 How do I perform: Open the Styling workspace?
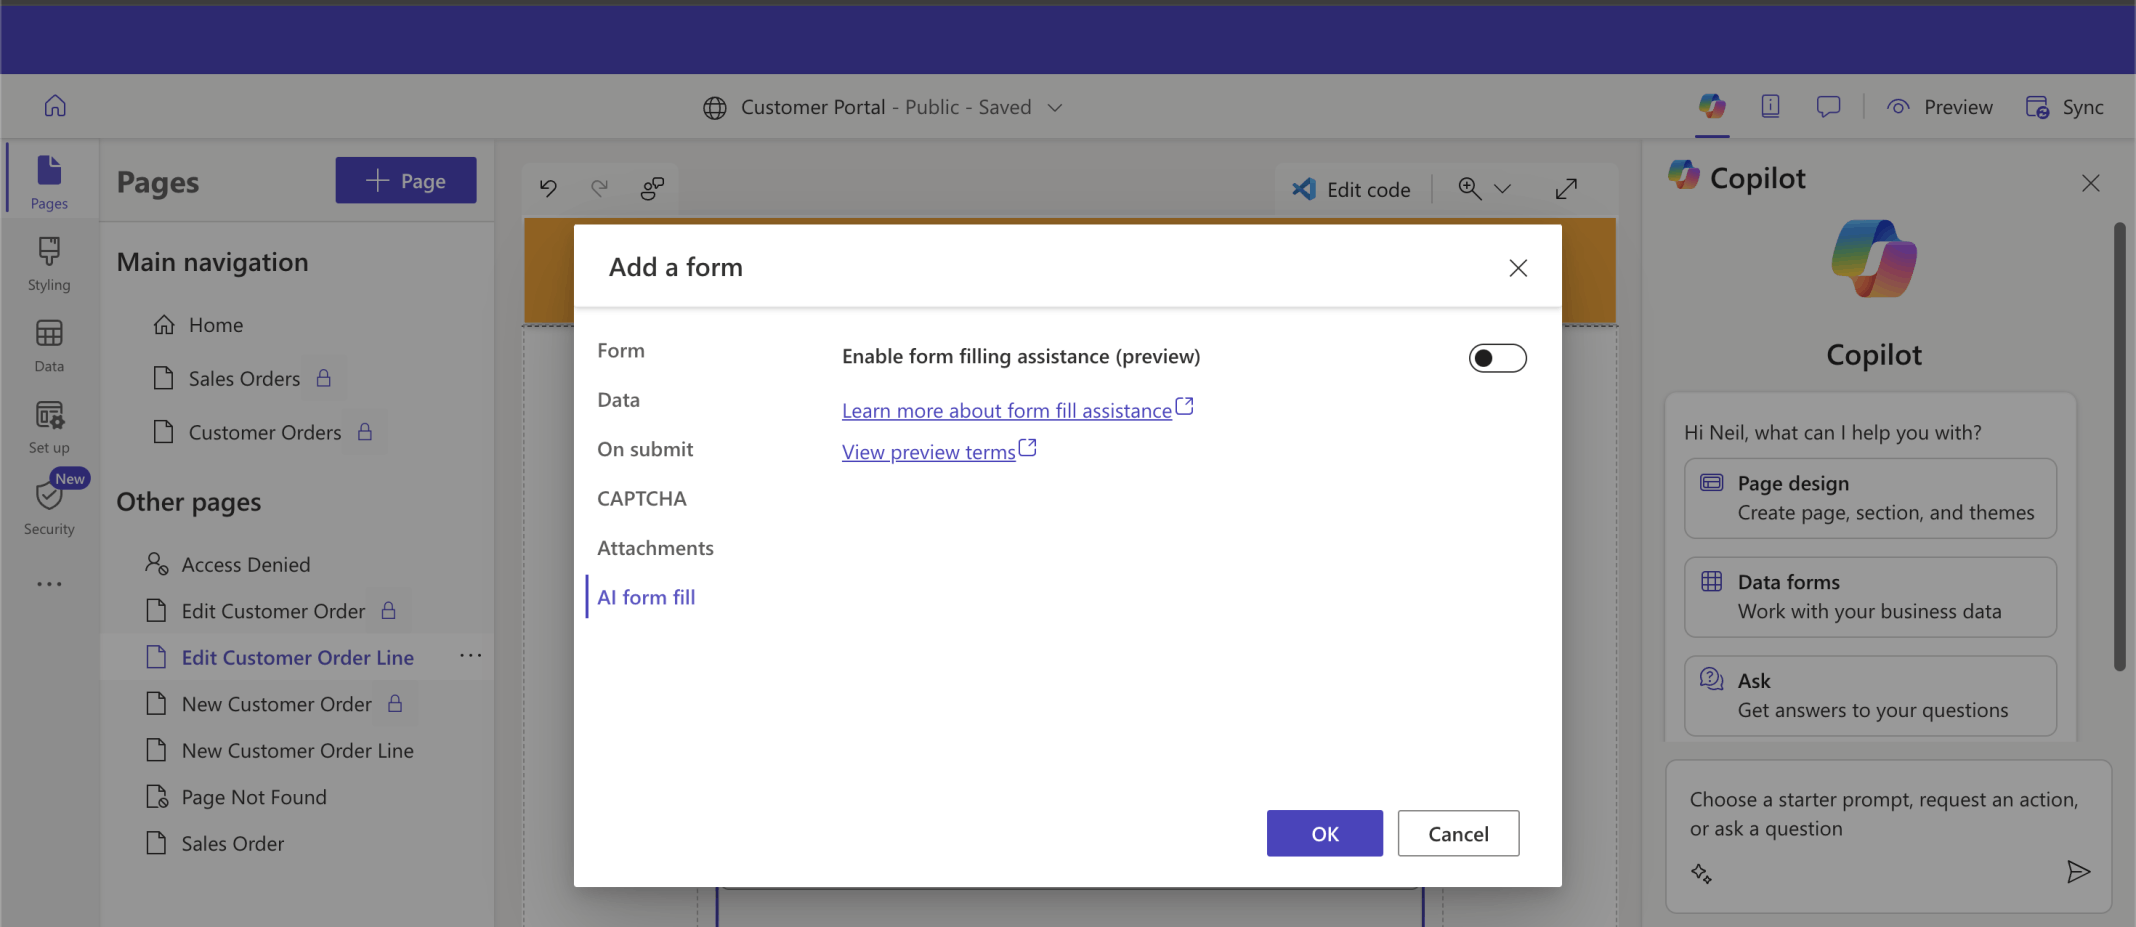49,264
